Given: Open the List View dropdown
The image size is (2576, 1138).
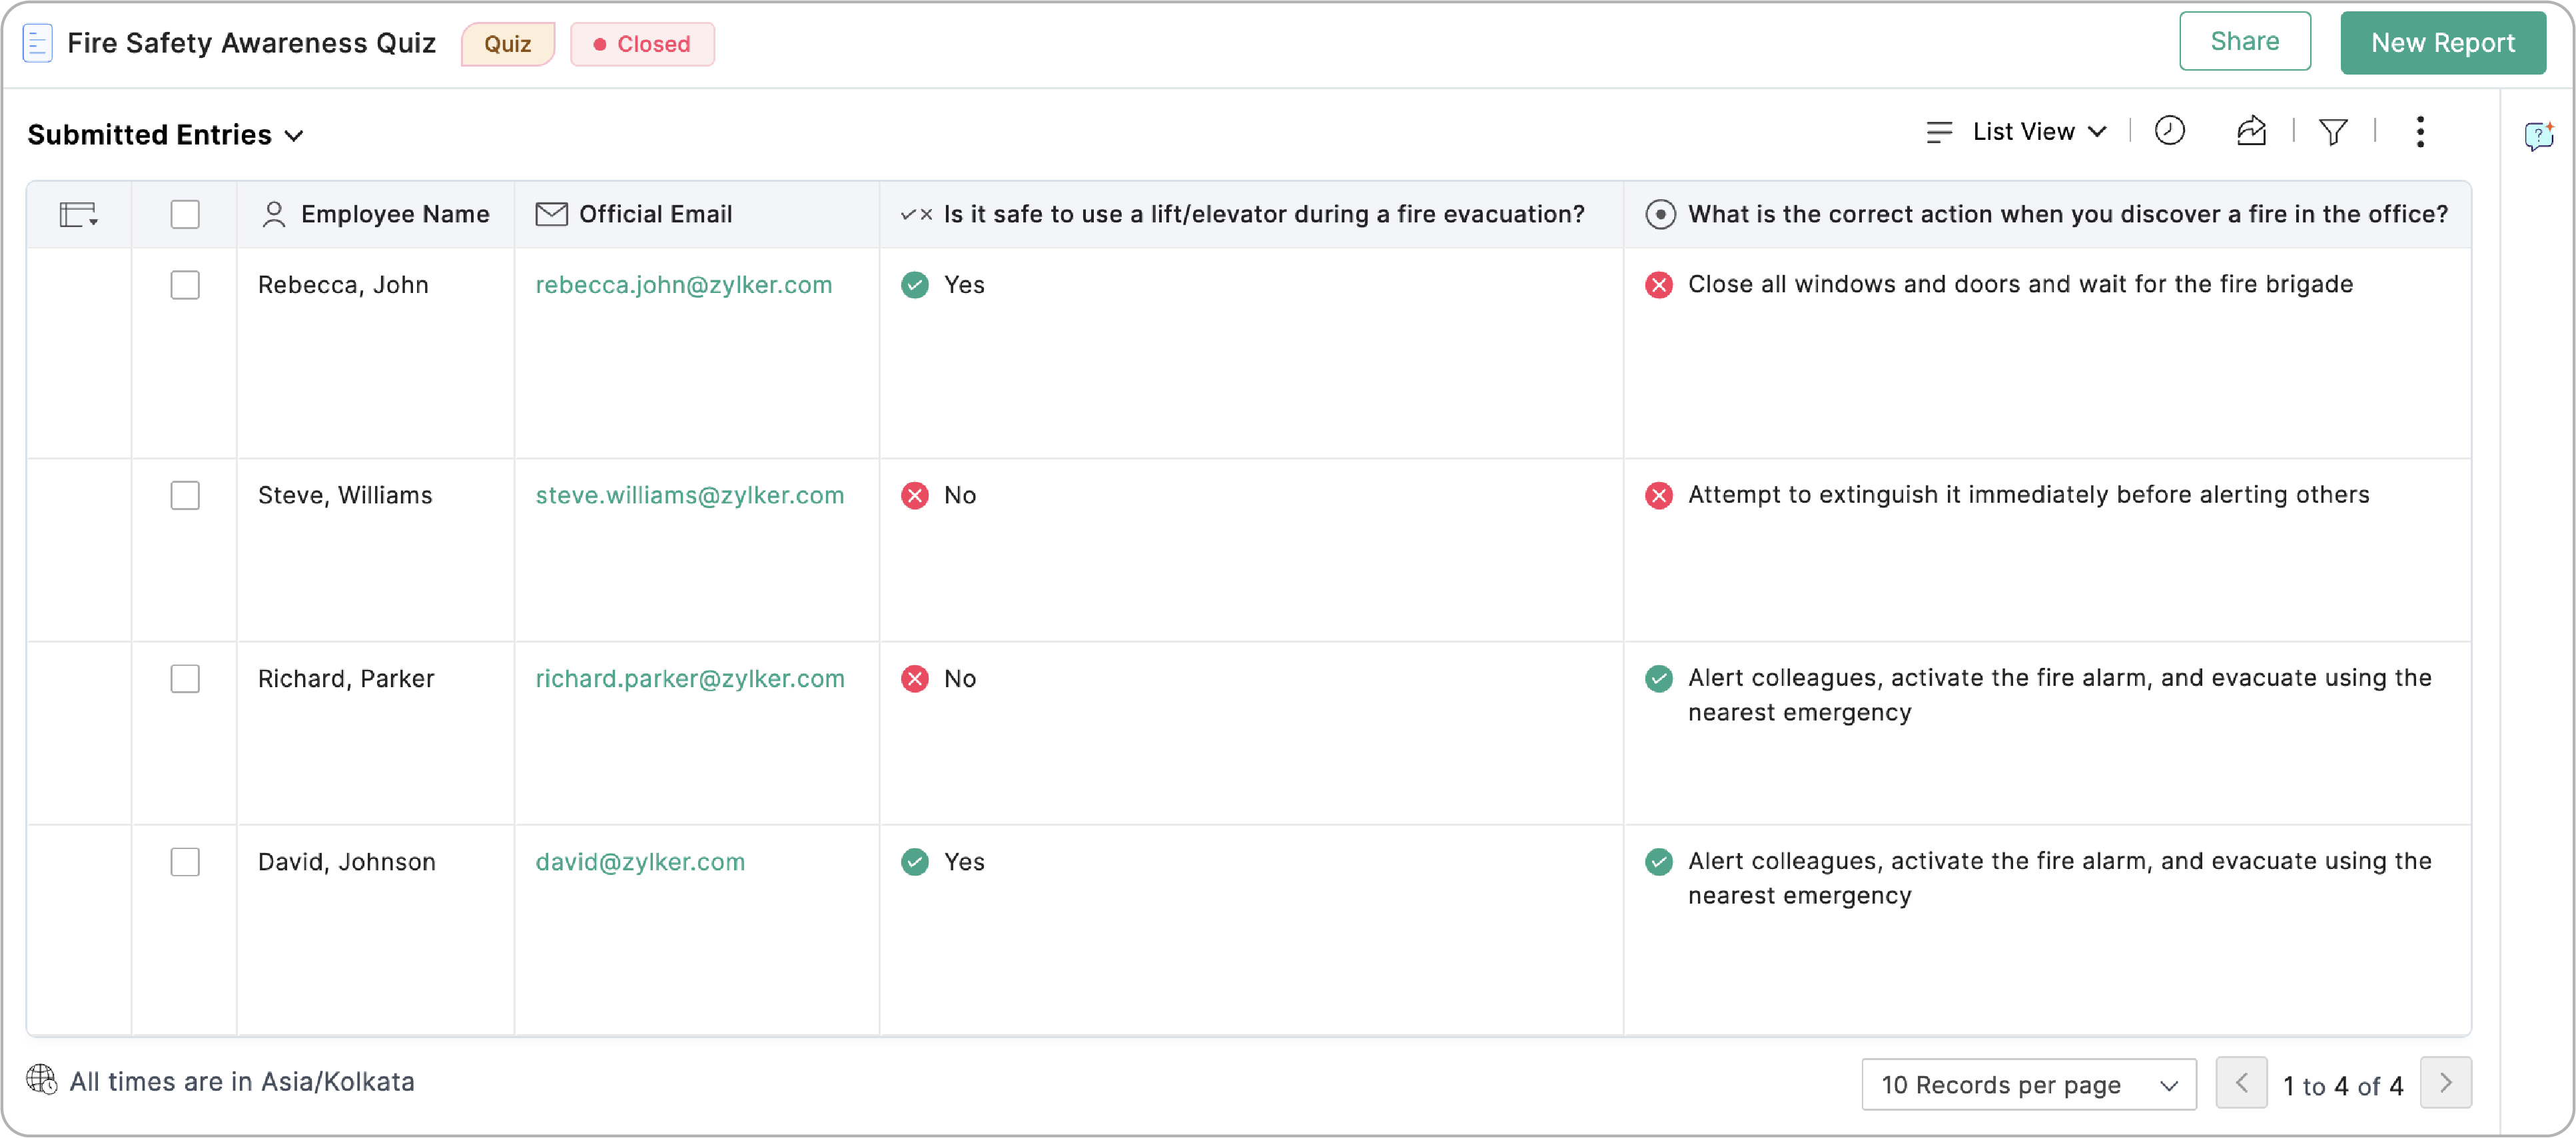Looking at the screenshot, I should [2017, 132].
